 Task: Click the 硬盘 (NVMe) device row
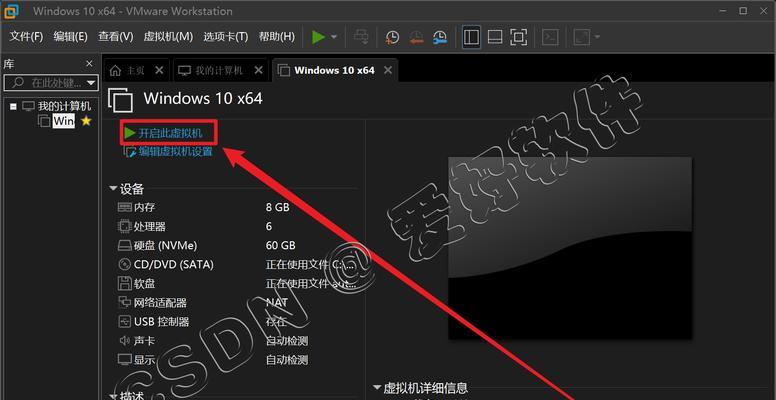[x=237, y=245]
